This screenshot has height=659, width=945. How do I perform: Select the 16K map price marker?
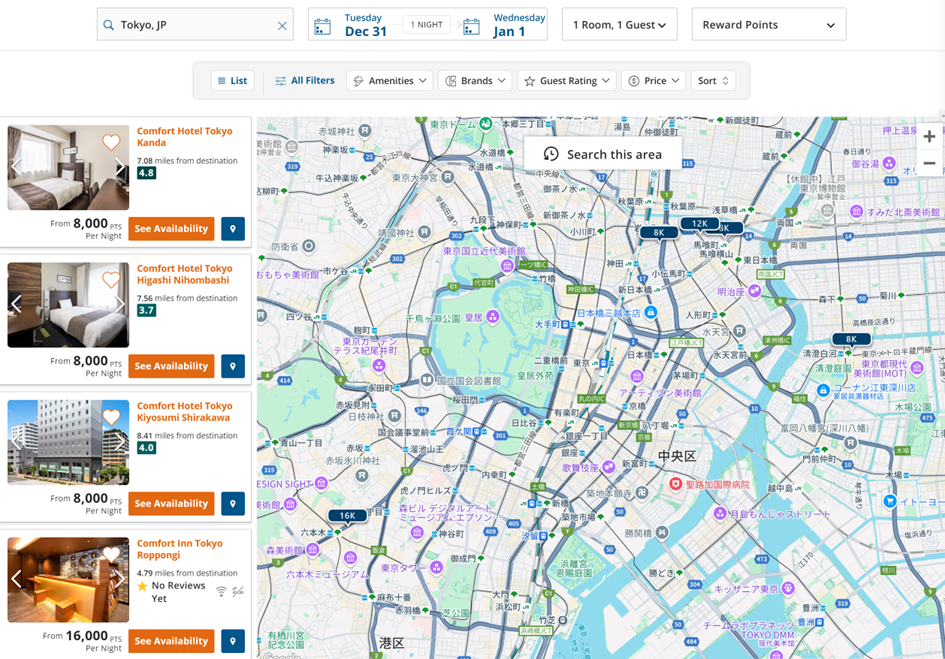click(347, 516)
